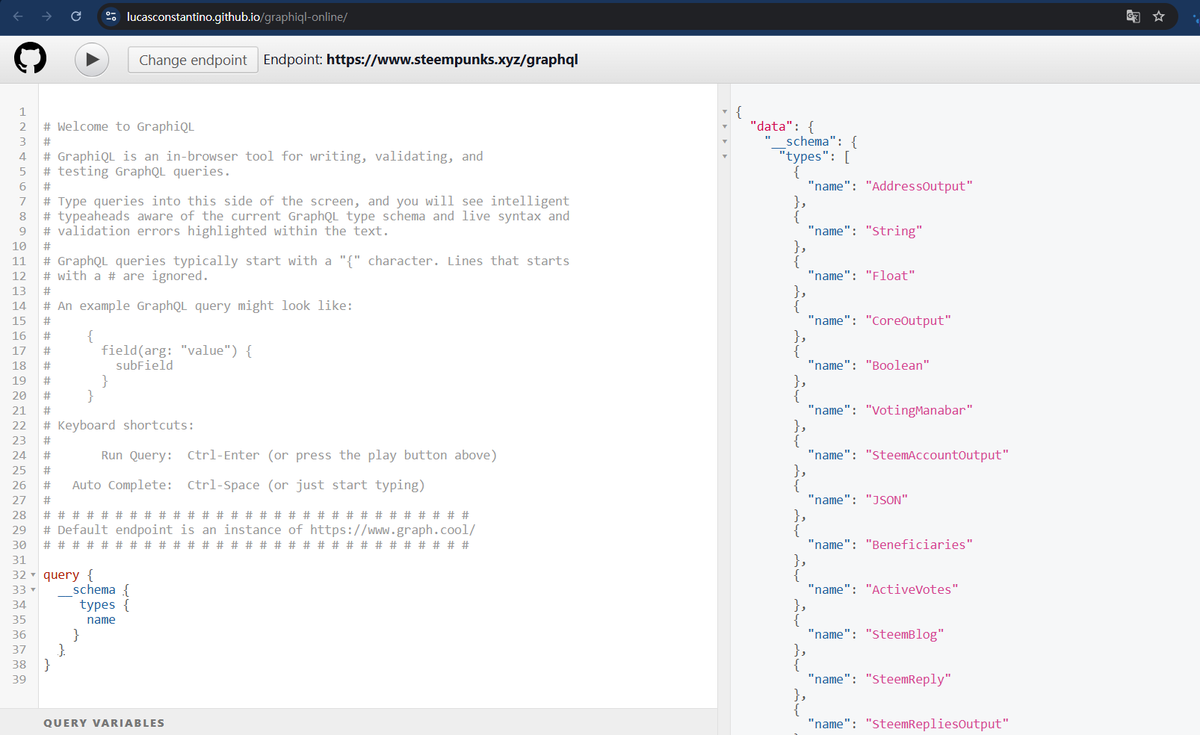Click the field(arg: "value") example line
The width and height of the screenshot is (1200, 735).
(x=176, y=350)
